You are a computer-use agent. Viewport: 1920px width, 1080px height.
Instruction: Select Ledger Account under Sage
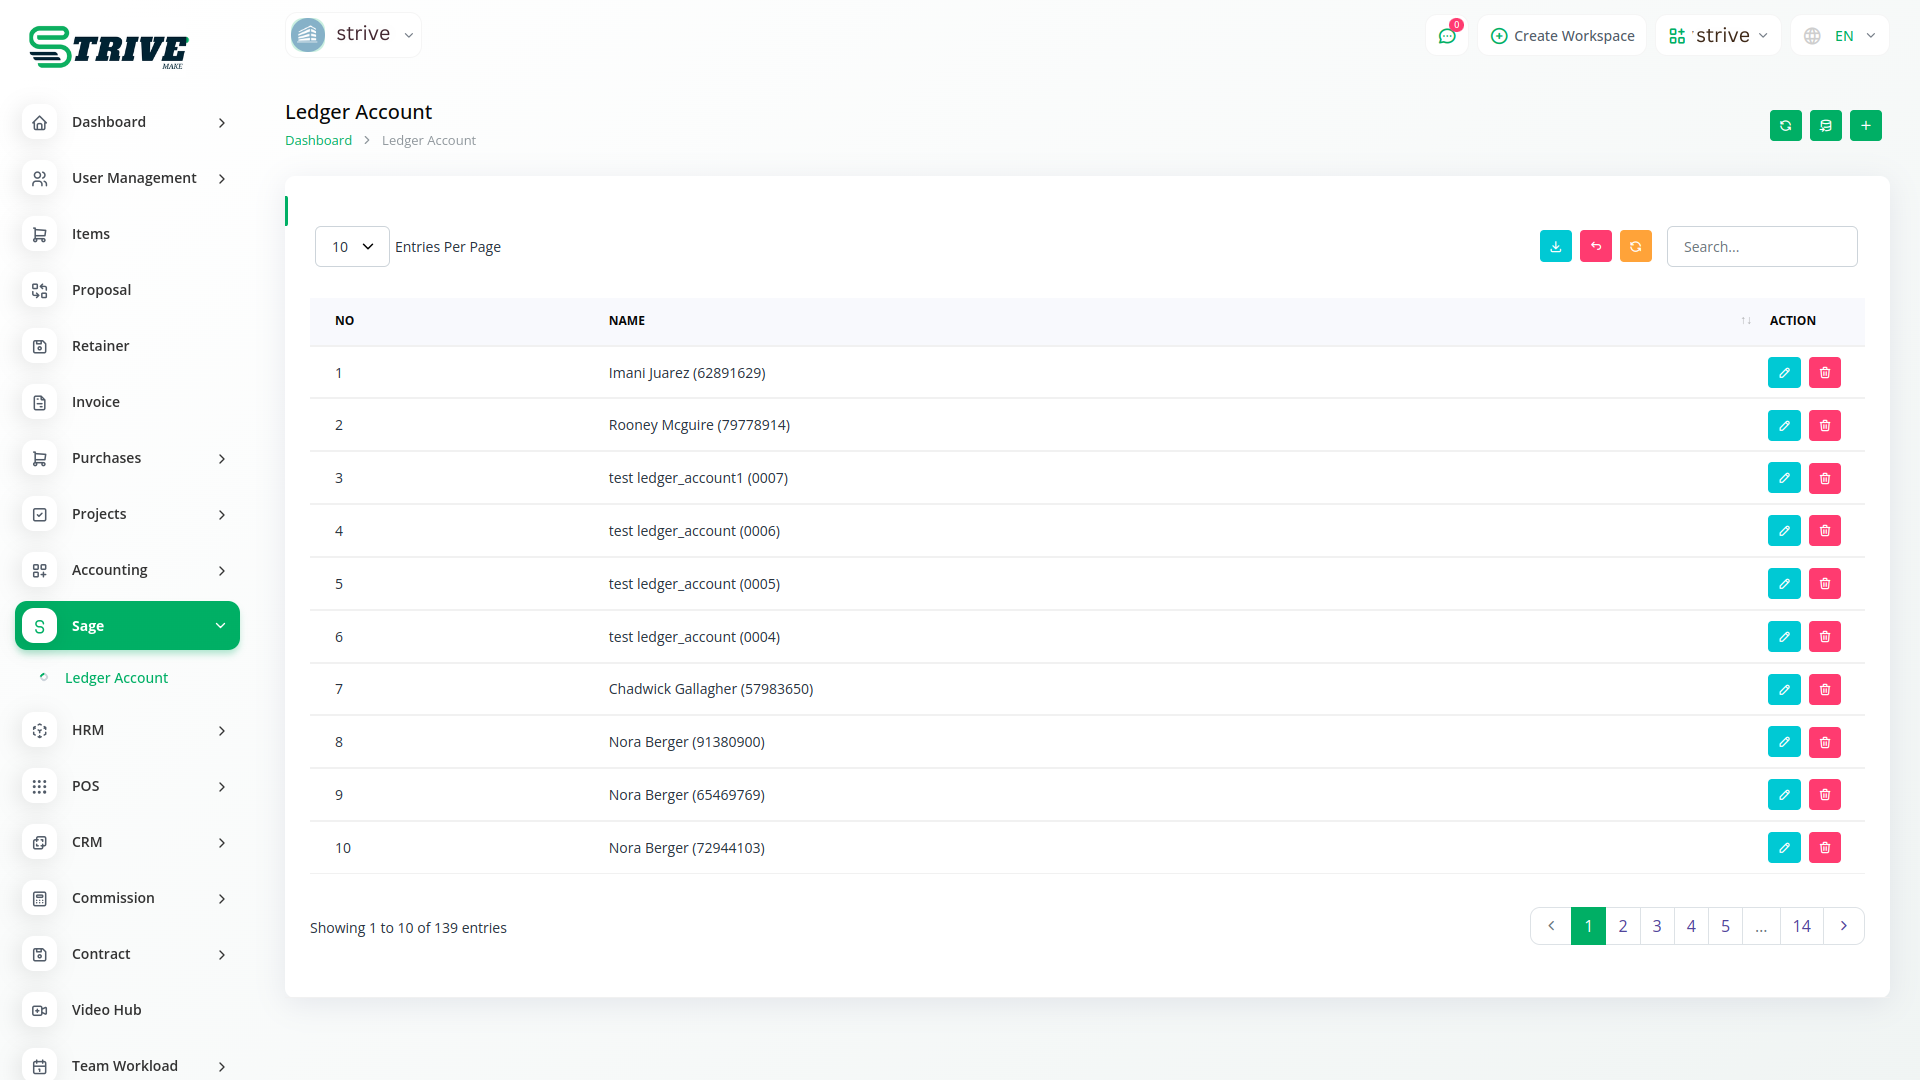116,678
